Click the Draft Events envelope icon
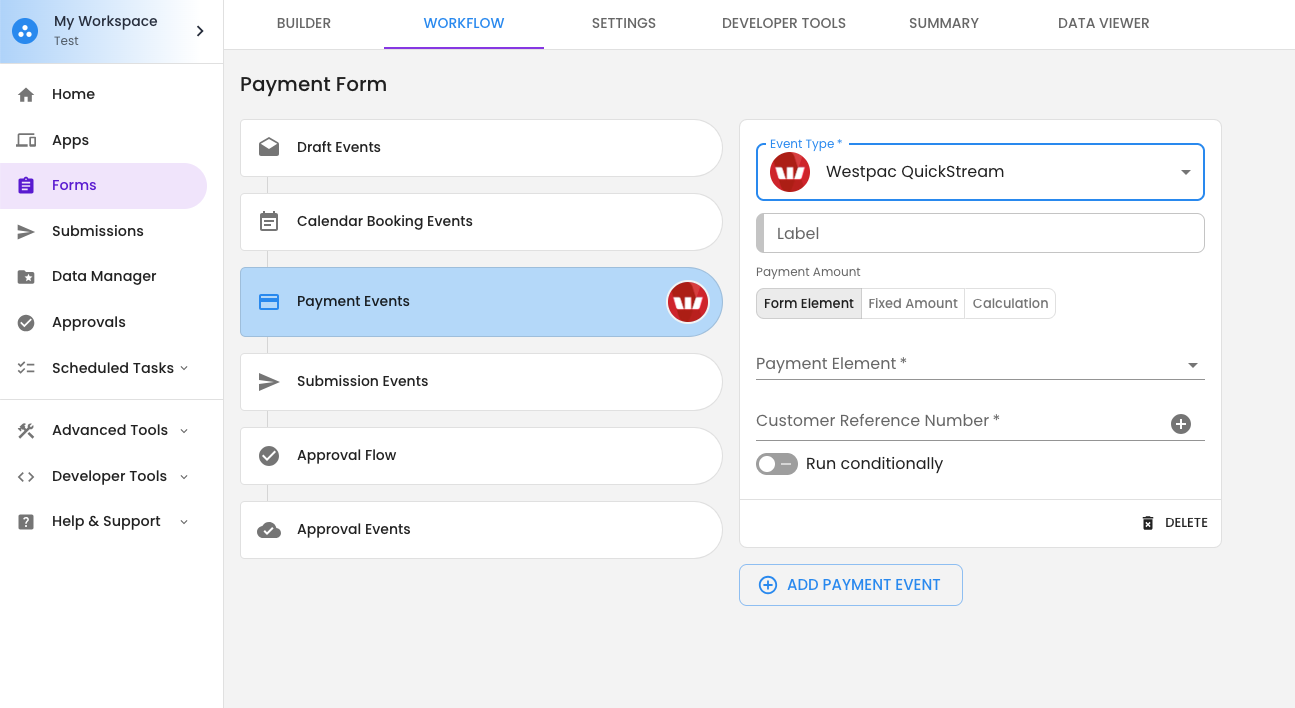The width and height of the screenshot is (1295, 708). pos(269,147)
